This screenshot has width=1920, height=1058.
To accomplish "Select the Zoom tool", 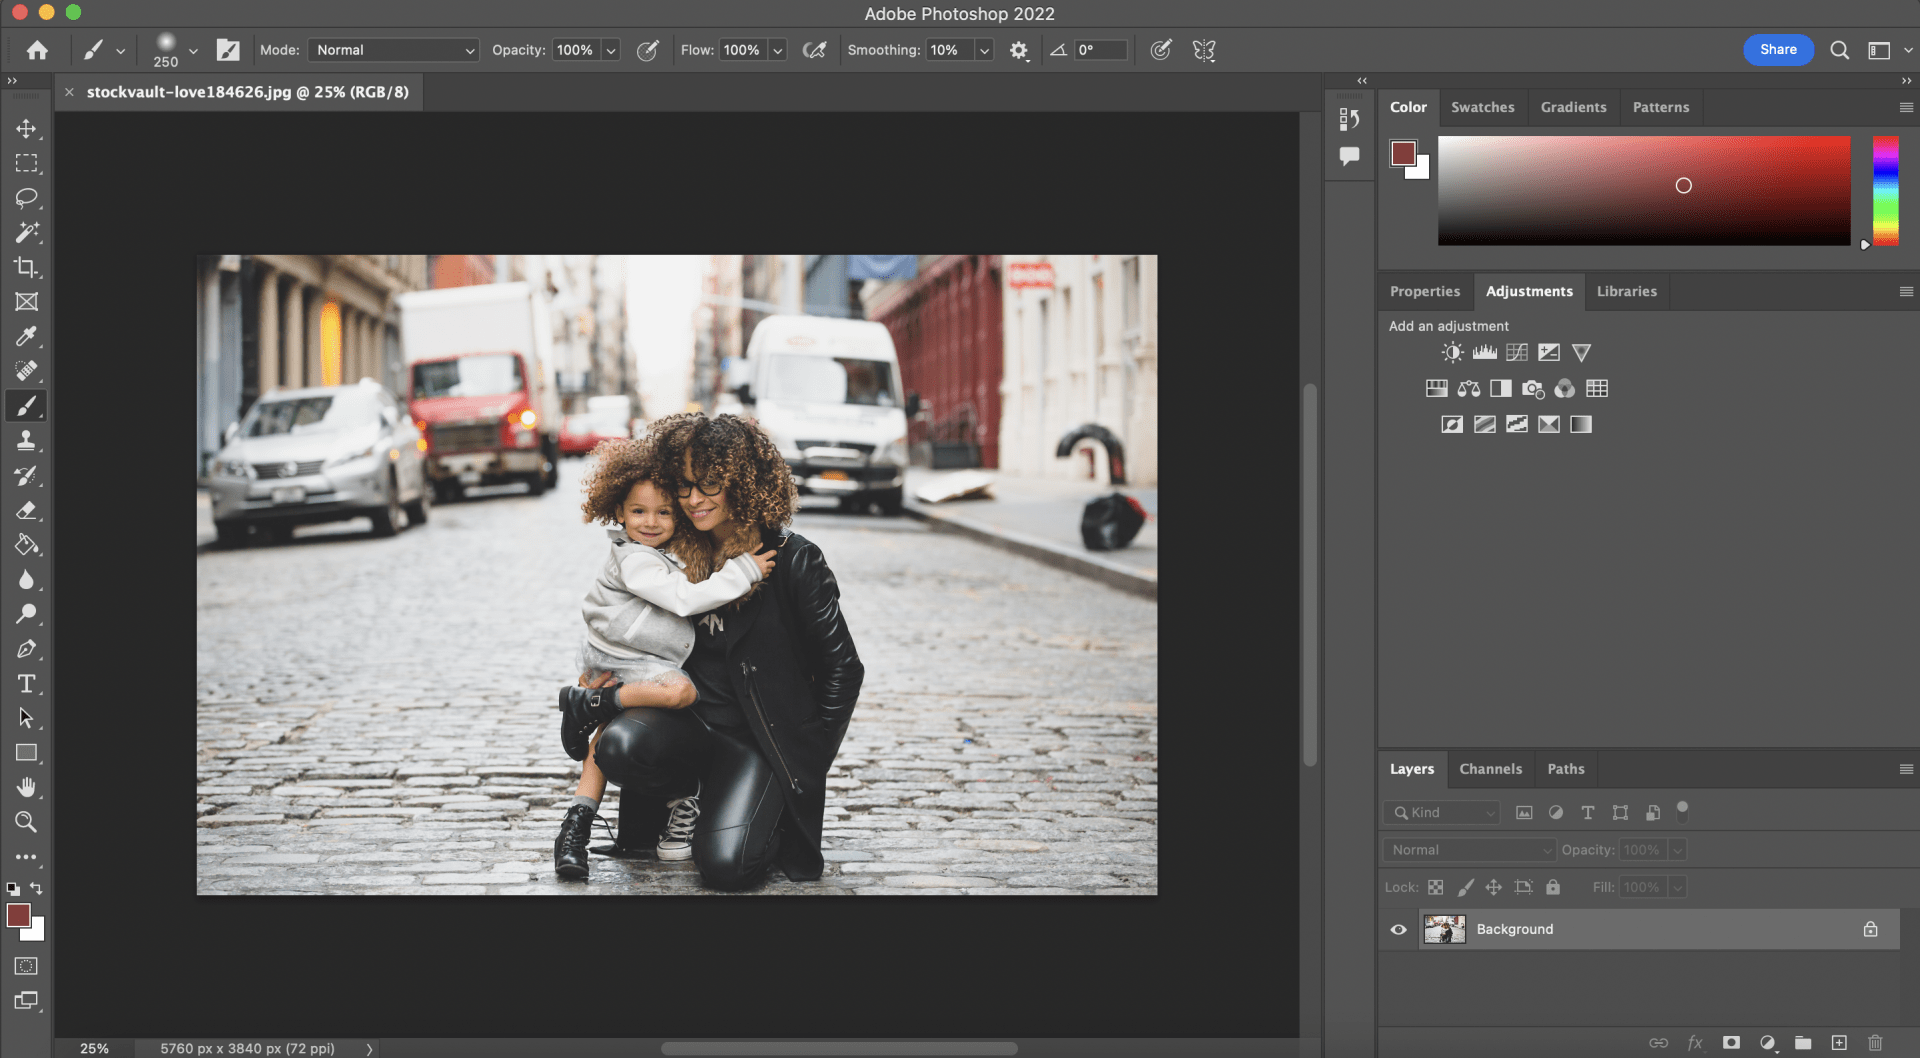I will [x=27, y=822].
